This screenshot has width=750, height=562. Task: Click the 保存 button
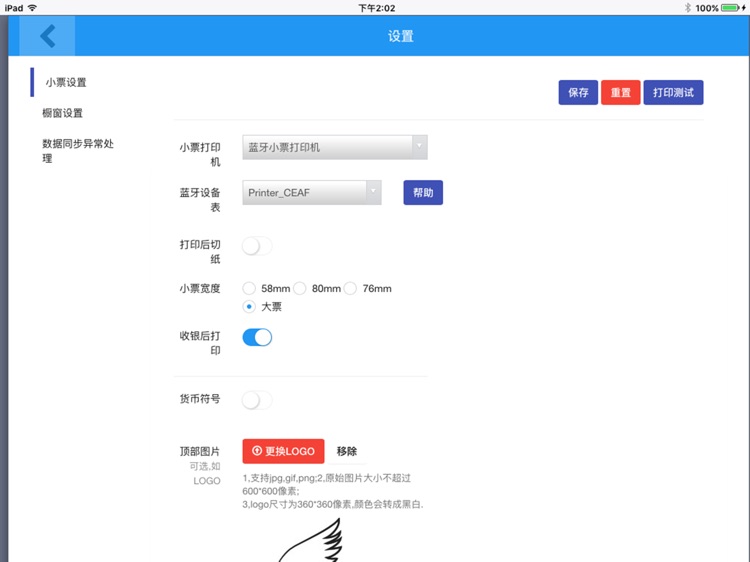578,92
